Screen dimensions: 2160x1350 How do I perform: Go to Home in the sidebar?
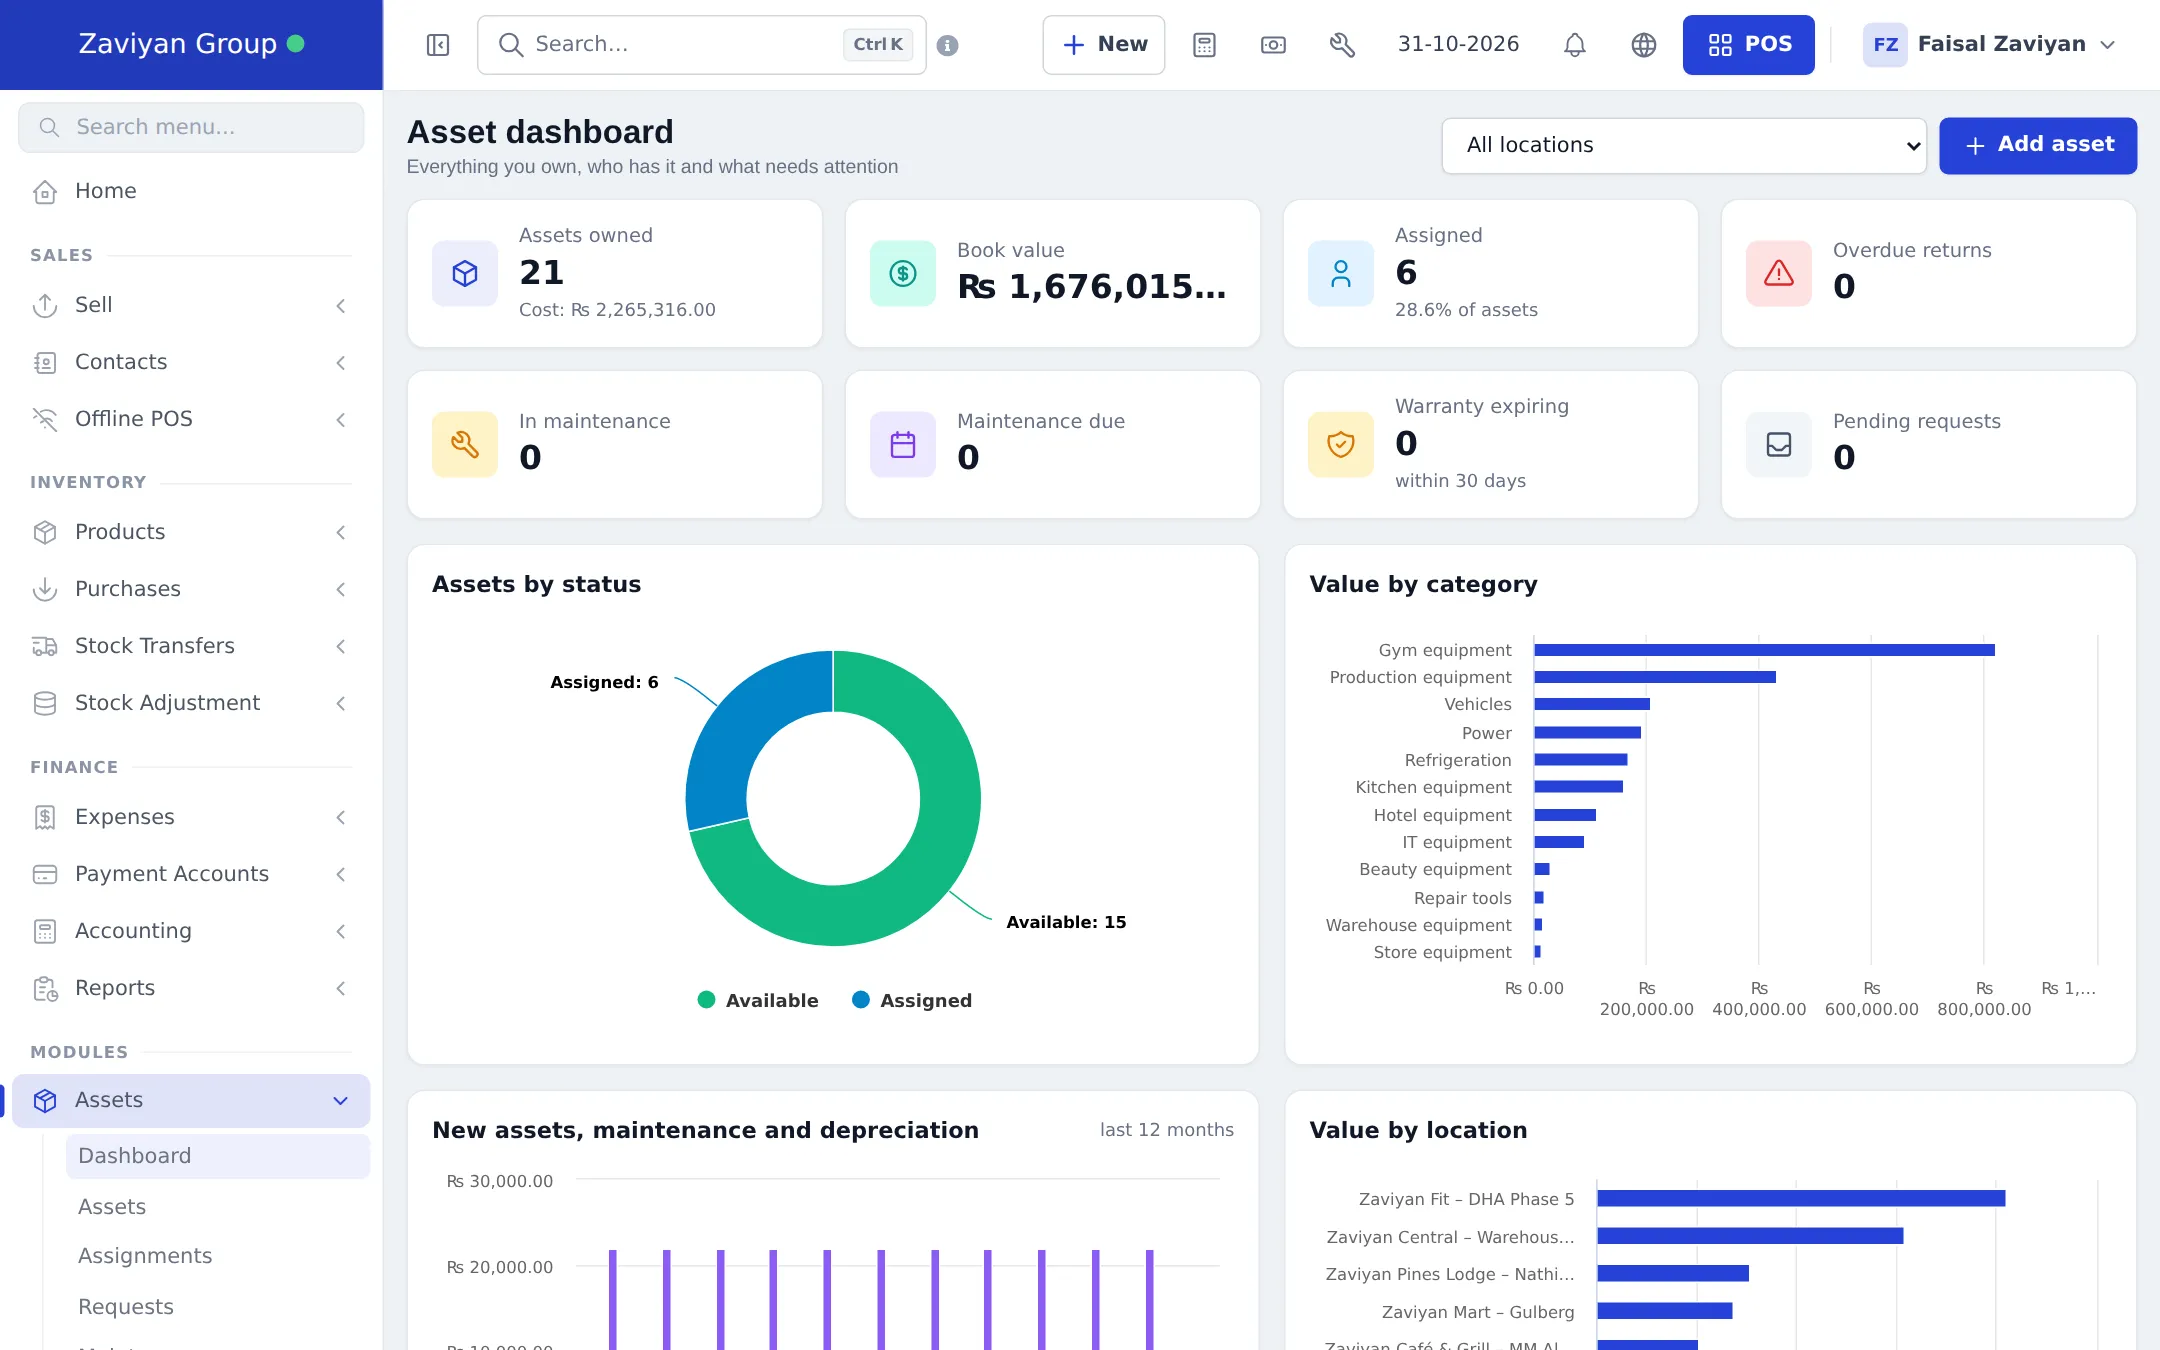(x=191, y=191)
